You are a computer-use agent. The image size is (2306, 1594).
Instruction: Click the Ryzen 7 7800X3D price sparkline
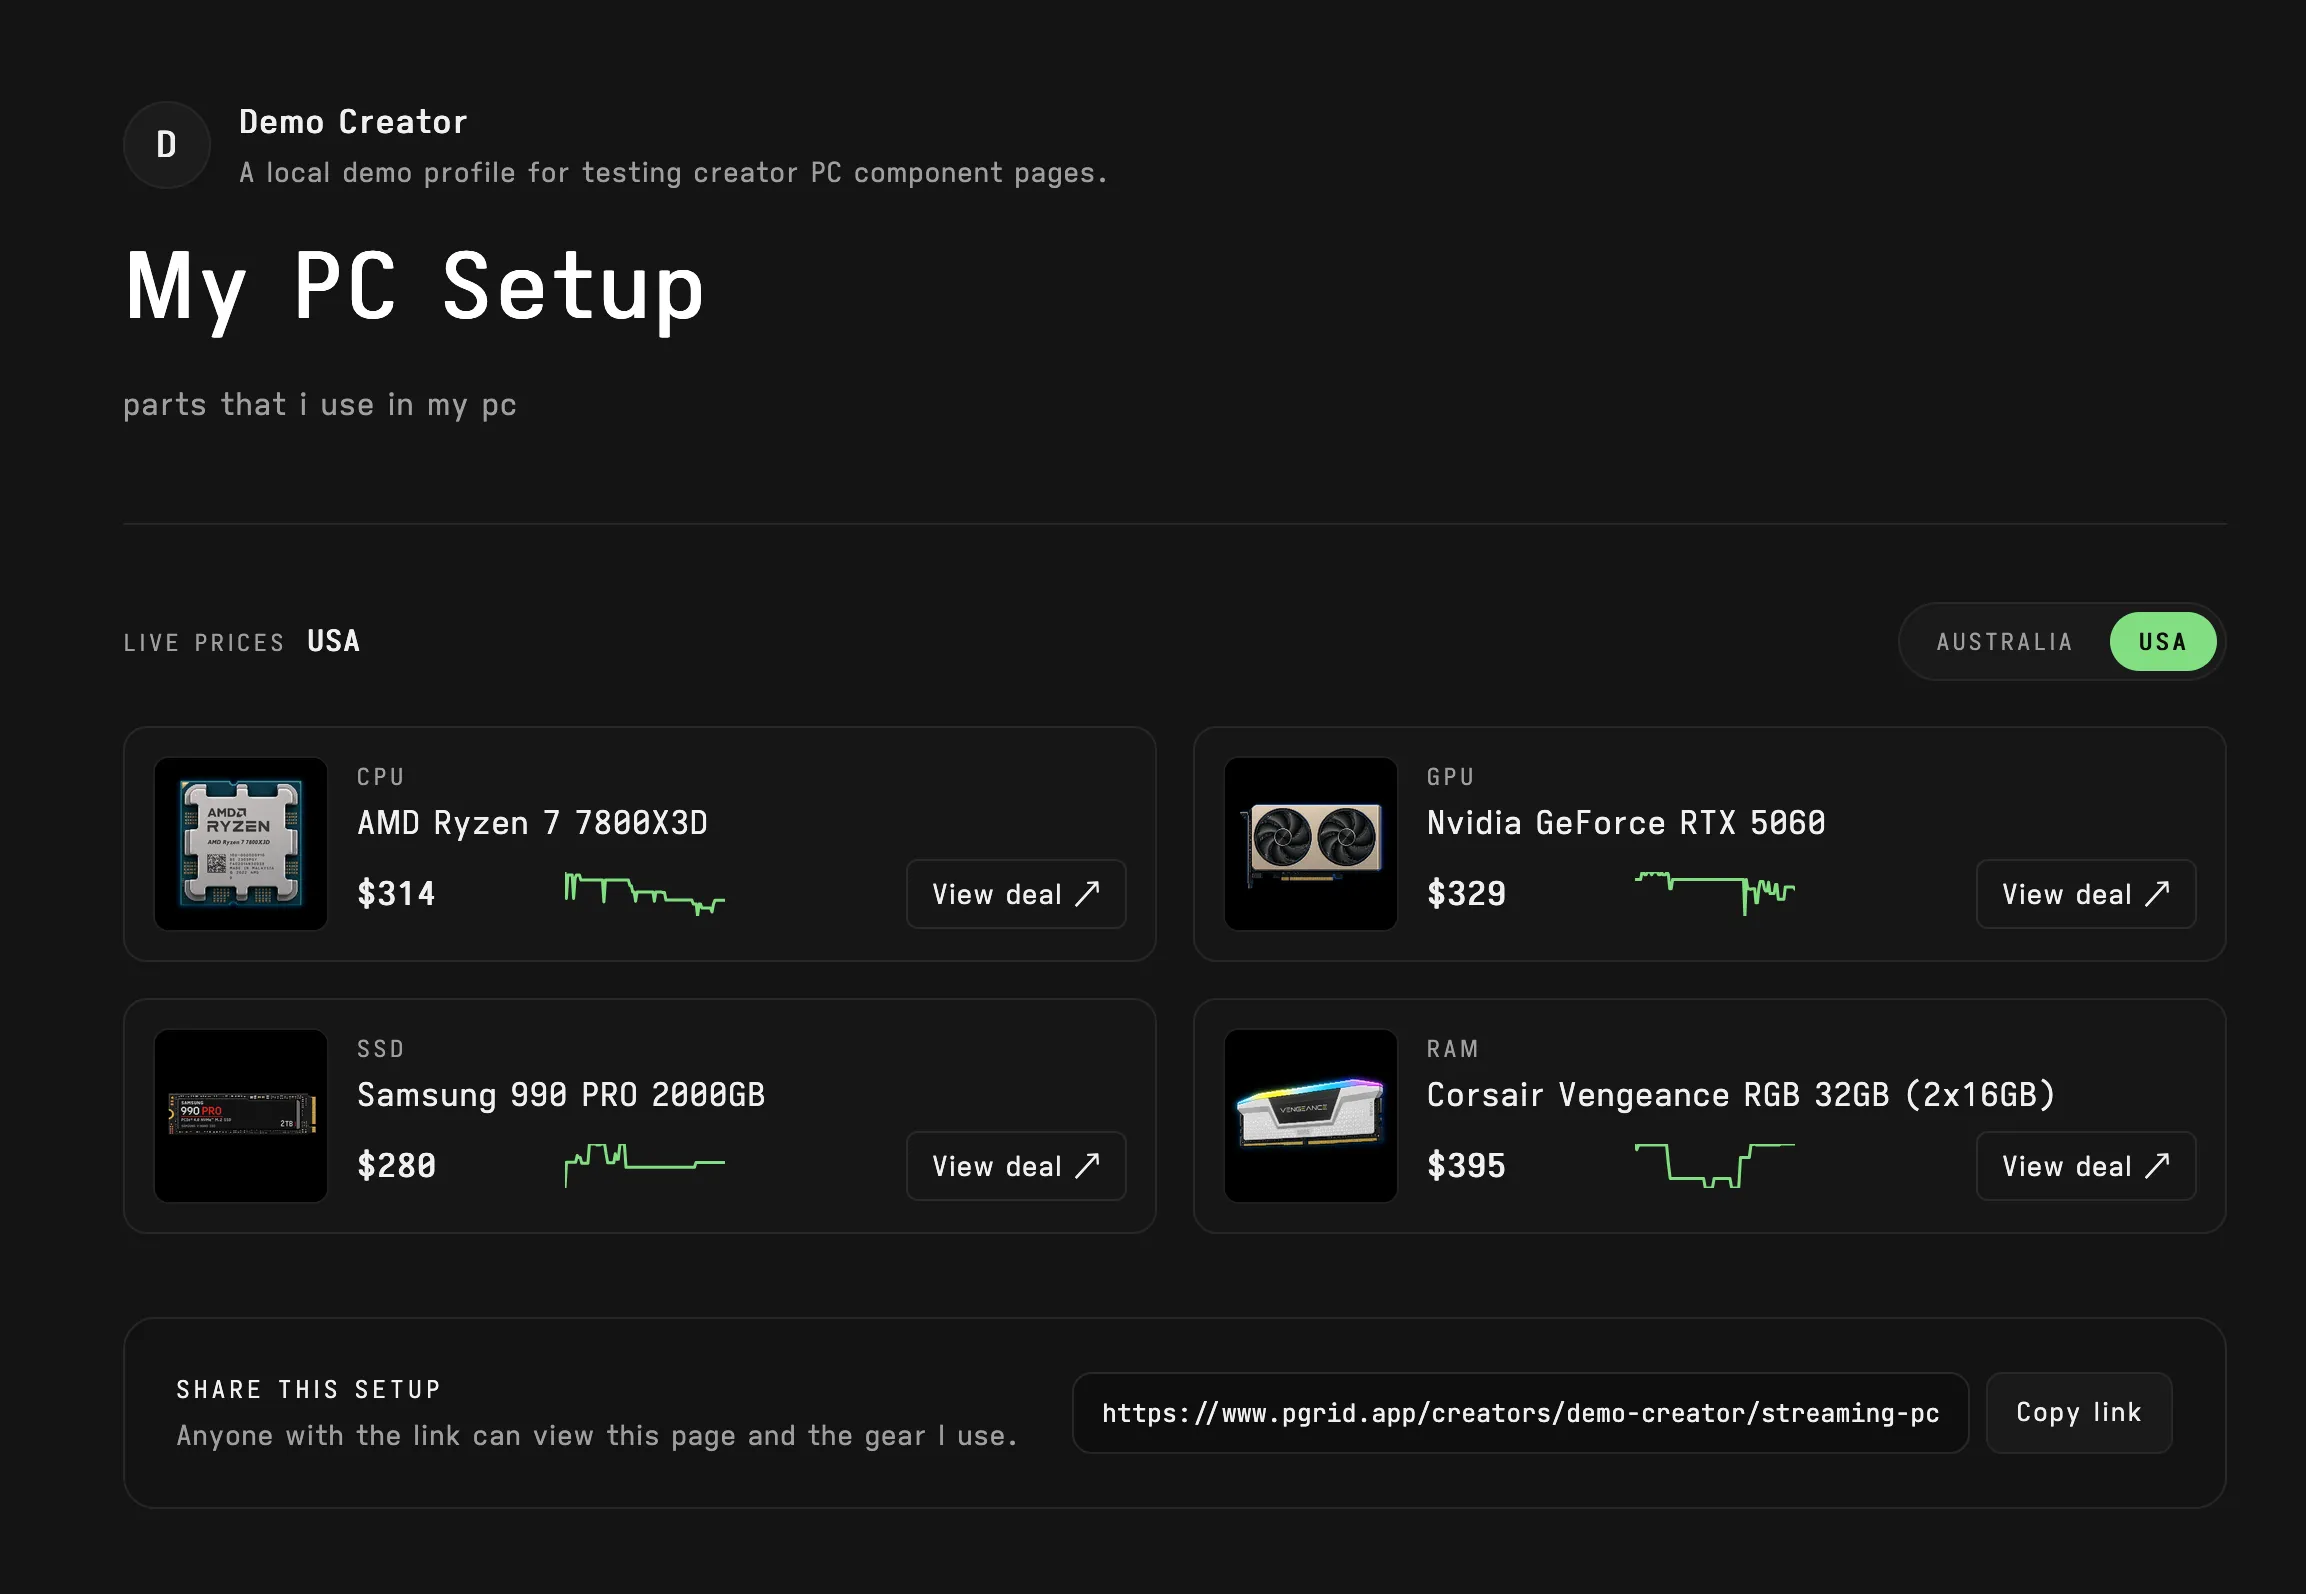(645, 893)
